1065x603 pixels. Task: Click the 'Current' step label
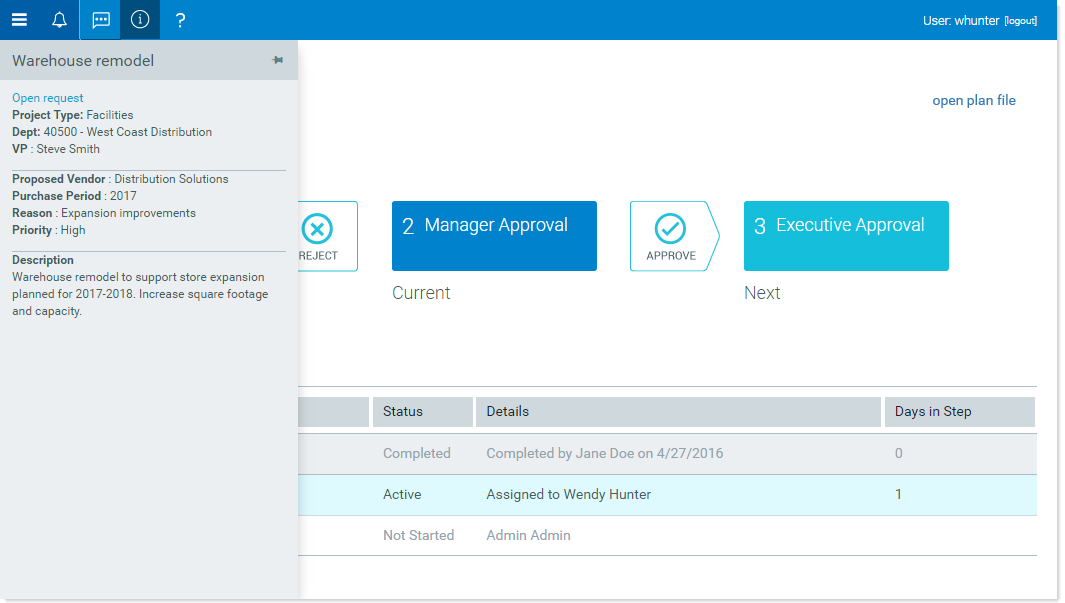[x=421, y=293]
